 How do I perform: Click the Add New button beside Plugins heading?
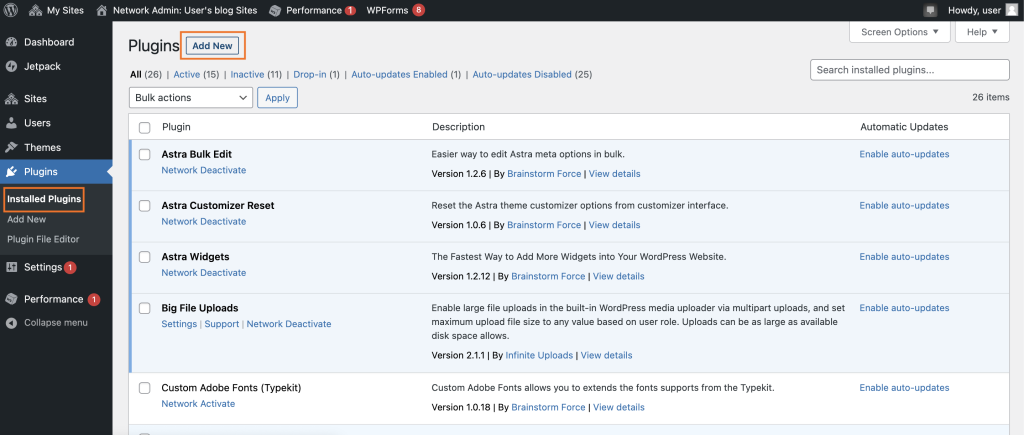coord(212,46)
